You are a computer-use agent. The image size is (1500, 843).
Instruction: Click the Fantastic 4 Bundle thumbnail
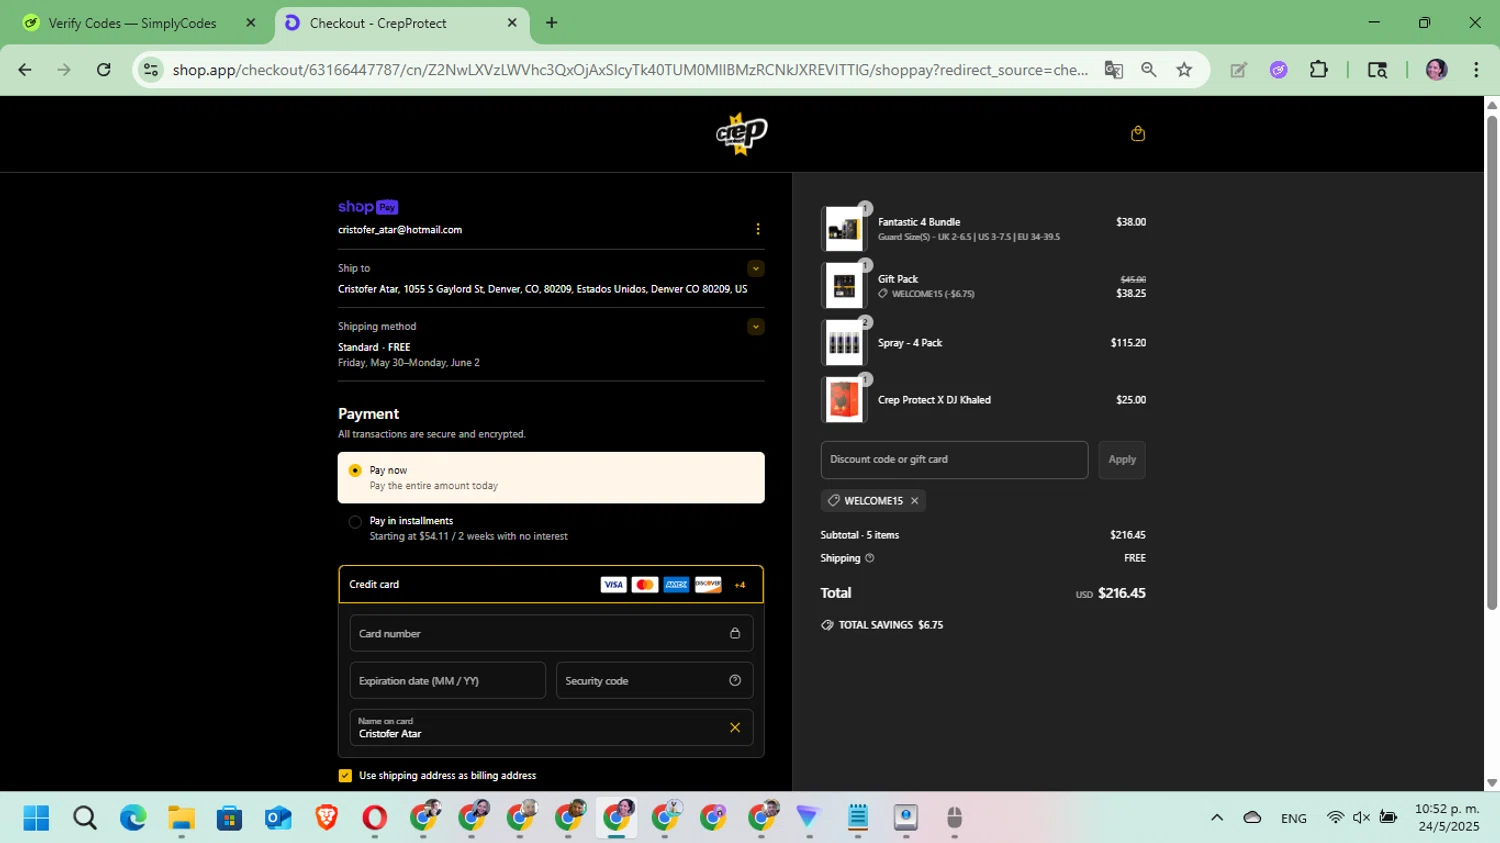(x=843, y=229)
